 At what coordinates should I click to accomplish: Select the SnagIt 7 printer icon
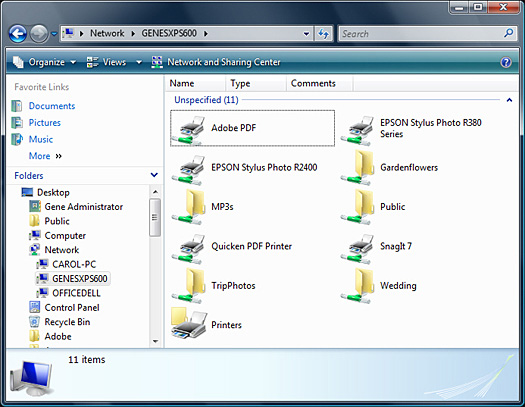(357, 248)
